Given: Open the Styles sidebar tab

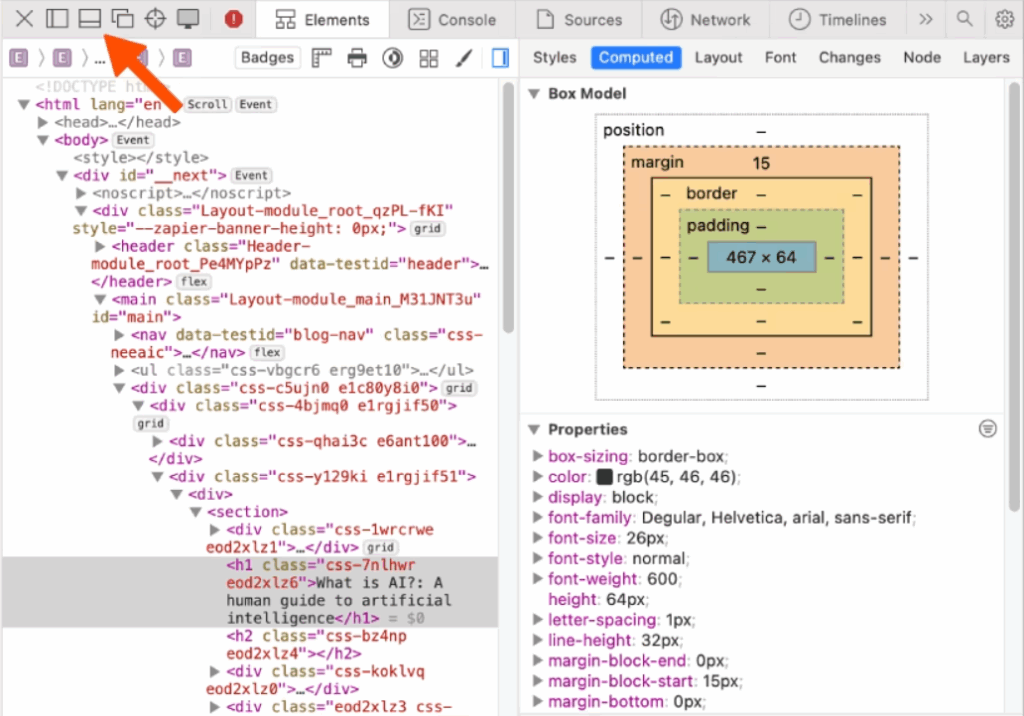Looking at the screenshot, I should (554, 57).
